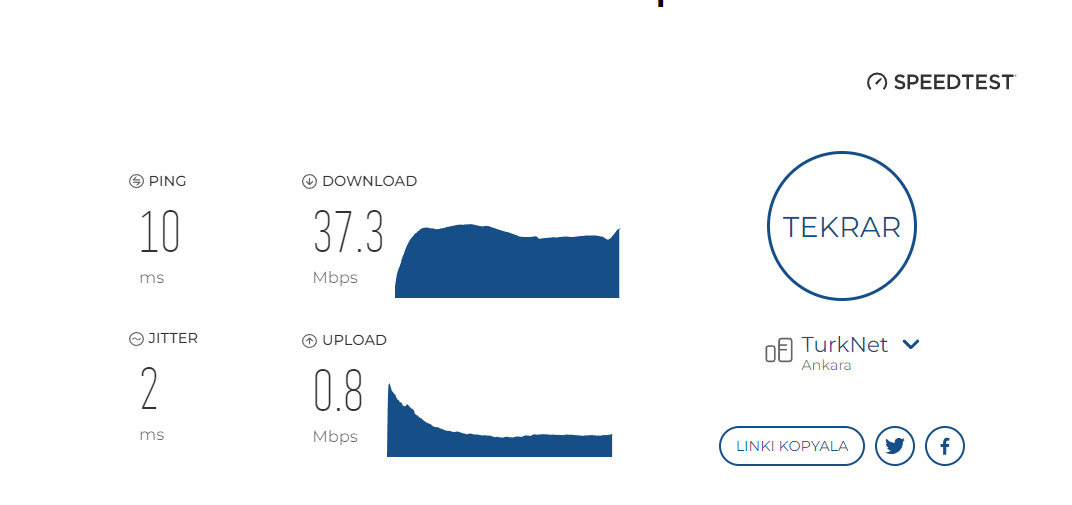Share the result on Twitter
The width and height of the screenshot is (1072, 505).
click(x=895, y=446)
